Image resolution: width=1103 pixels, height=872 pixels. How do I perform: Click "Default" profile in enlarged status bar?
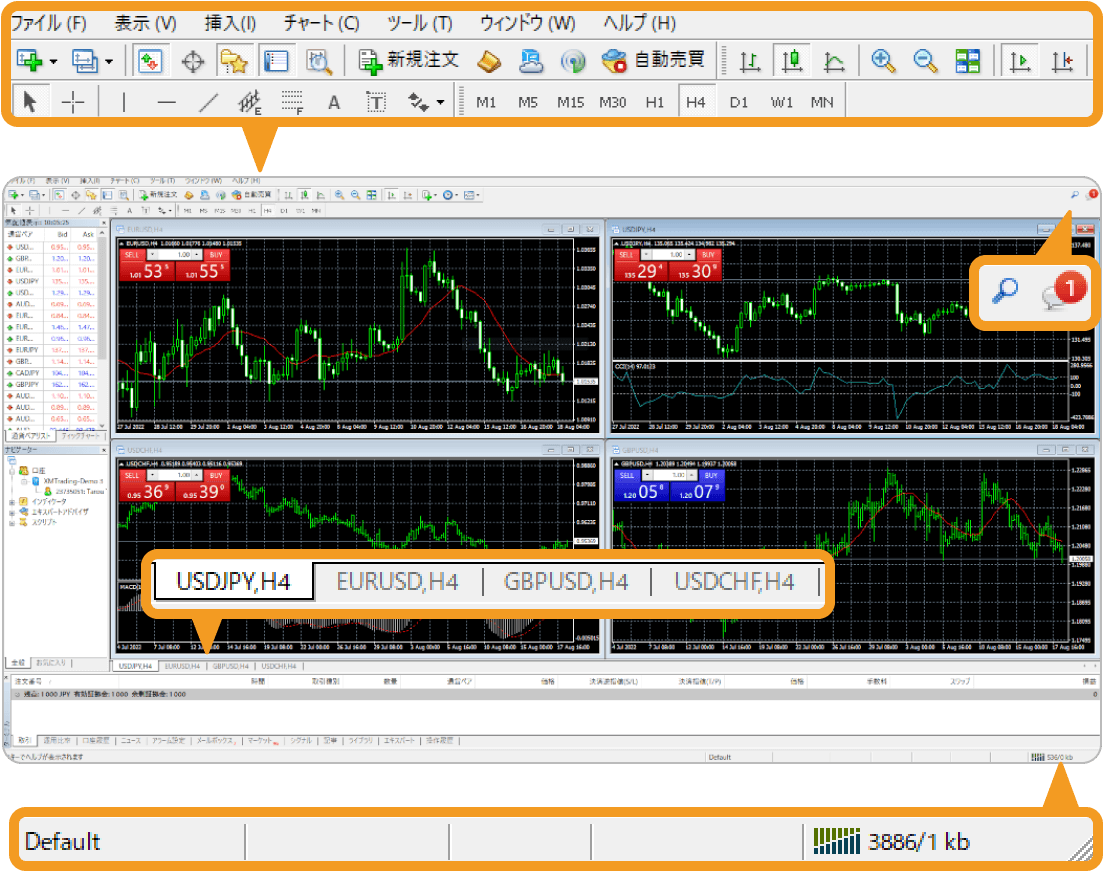pos(63,842)
